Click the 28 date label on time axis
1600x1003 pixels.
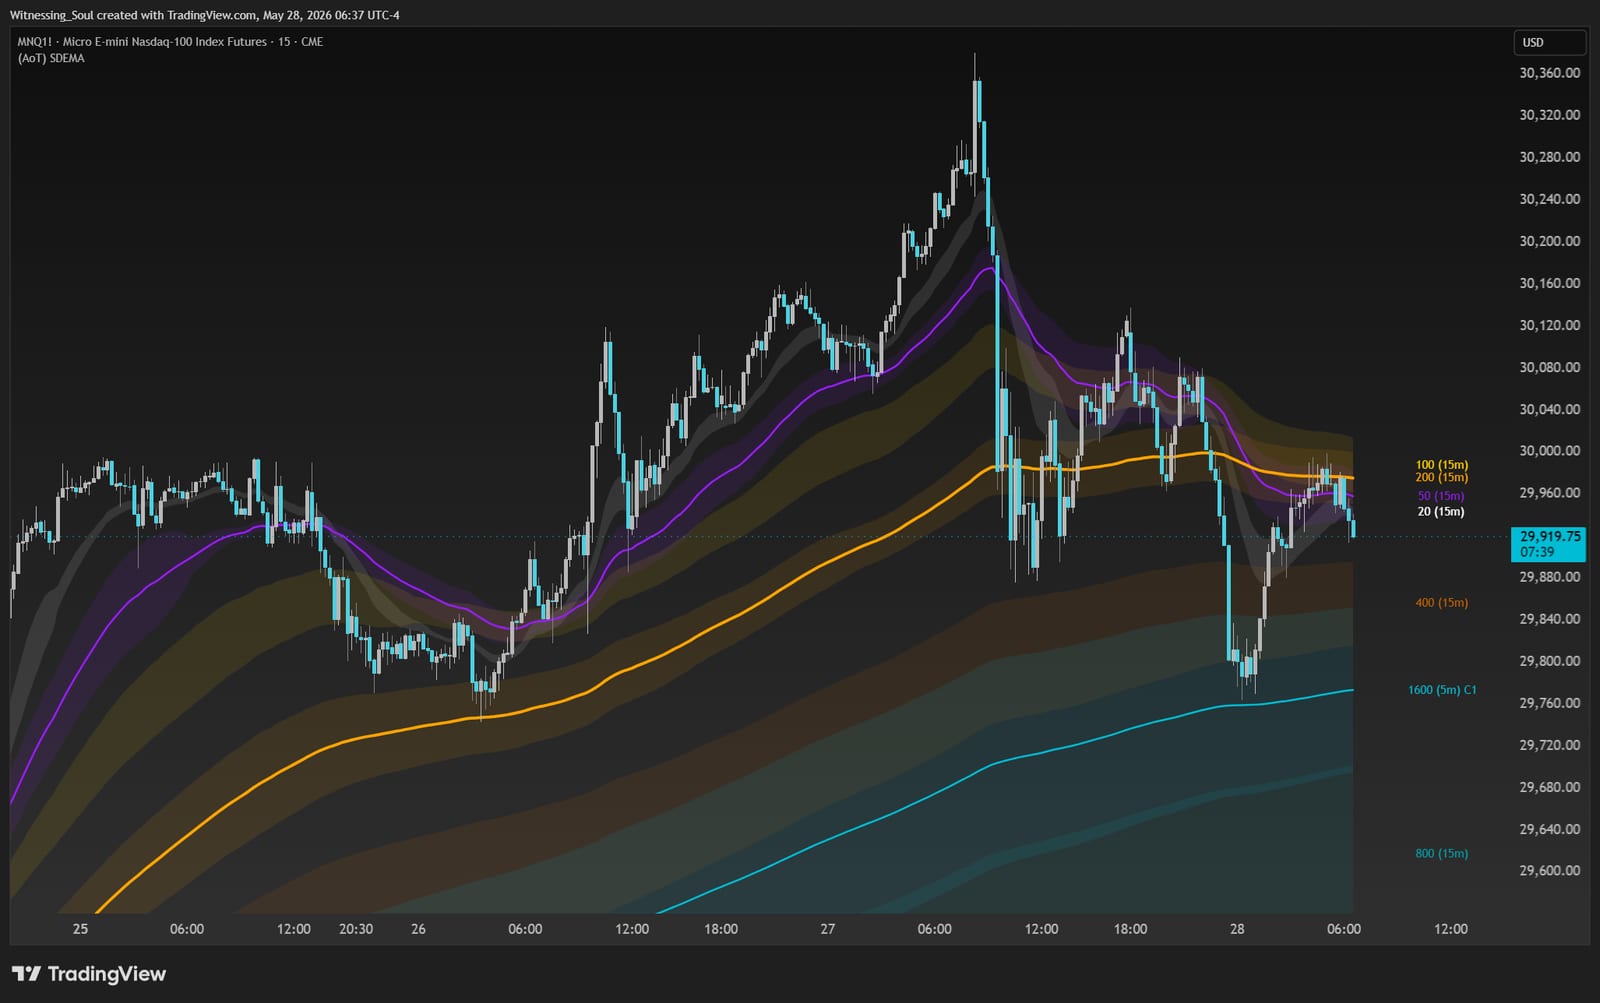pyautogui.click(x=1237, y=929)
